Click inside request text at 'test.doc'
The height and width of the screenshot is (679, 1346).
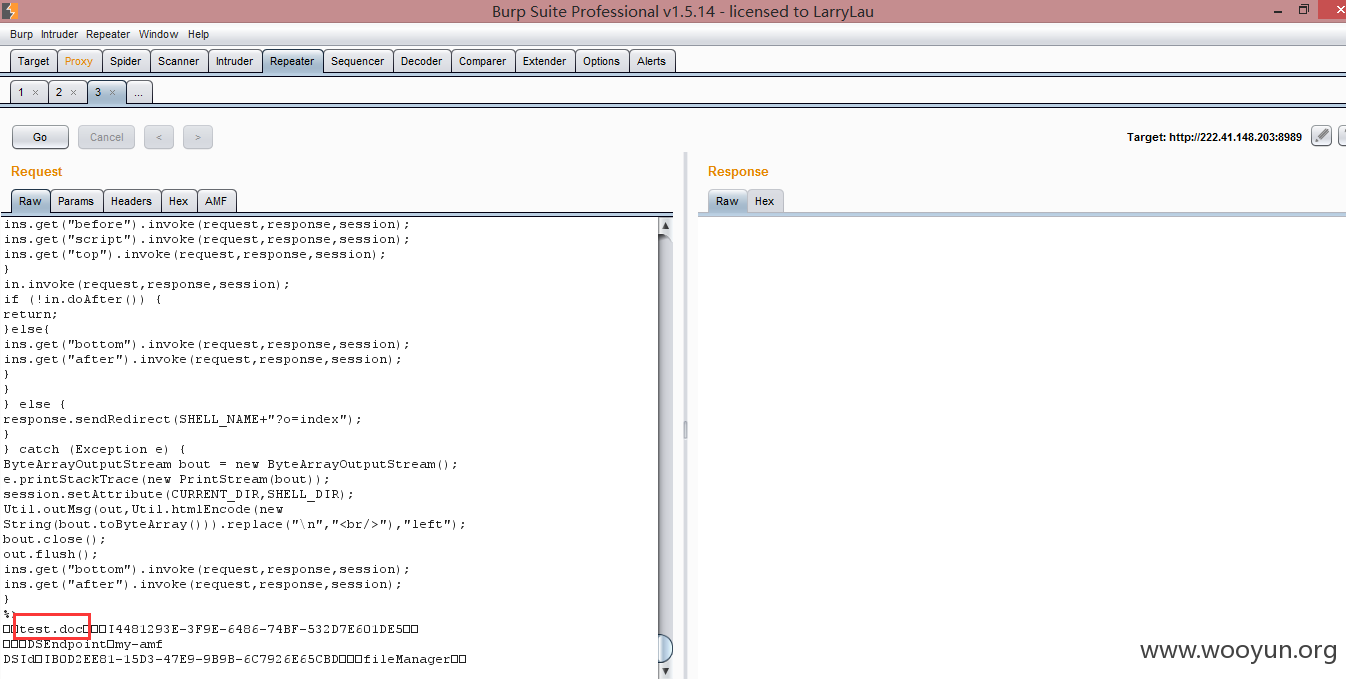[52, 629]
